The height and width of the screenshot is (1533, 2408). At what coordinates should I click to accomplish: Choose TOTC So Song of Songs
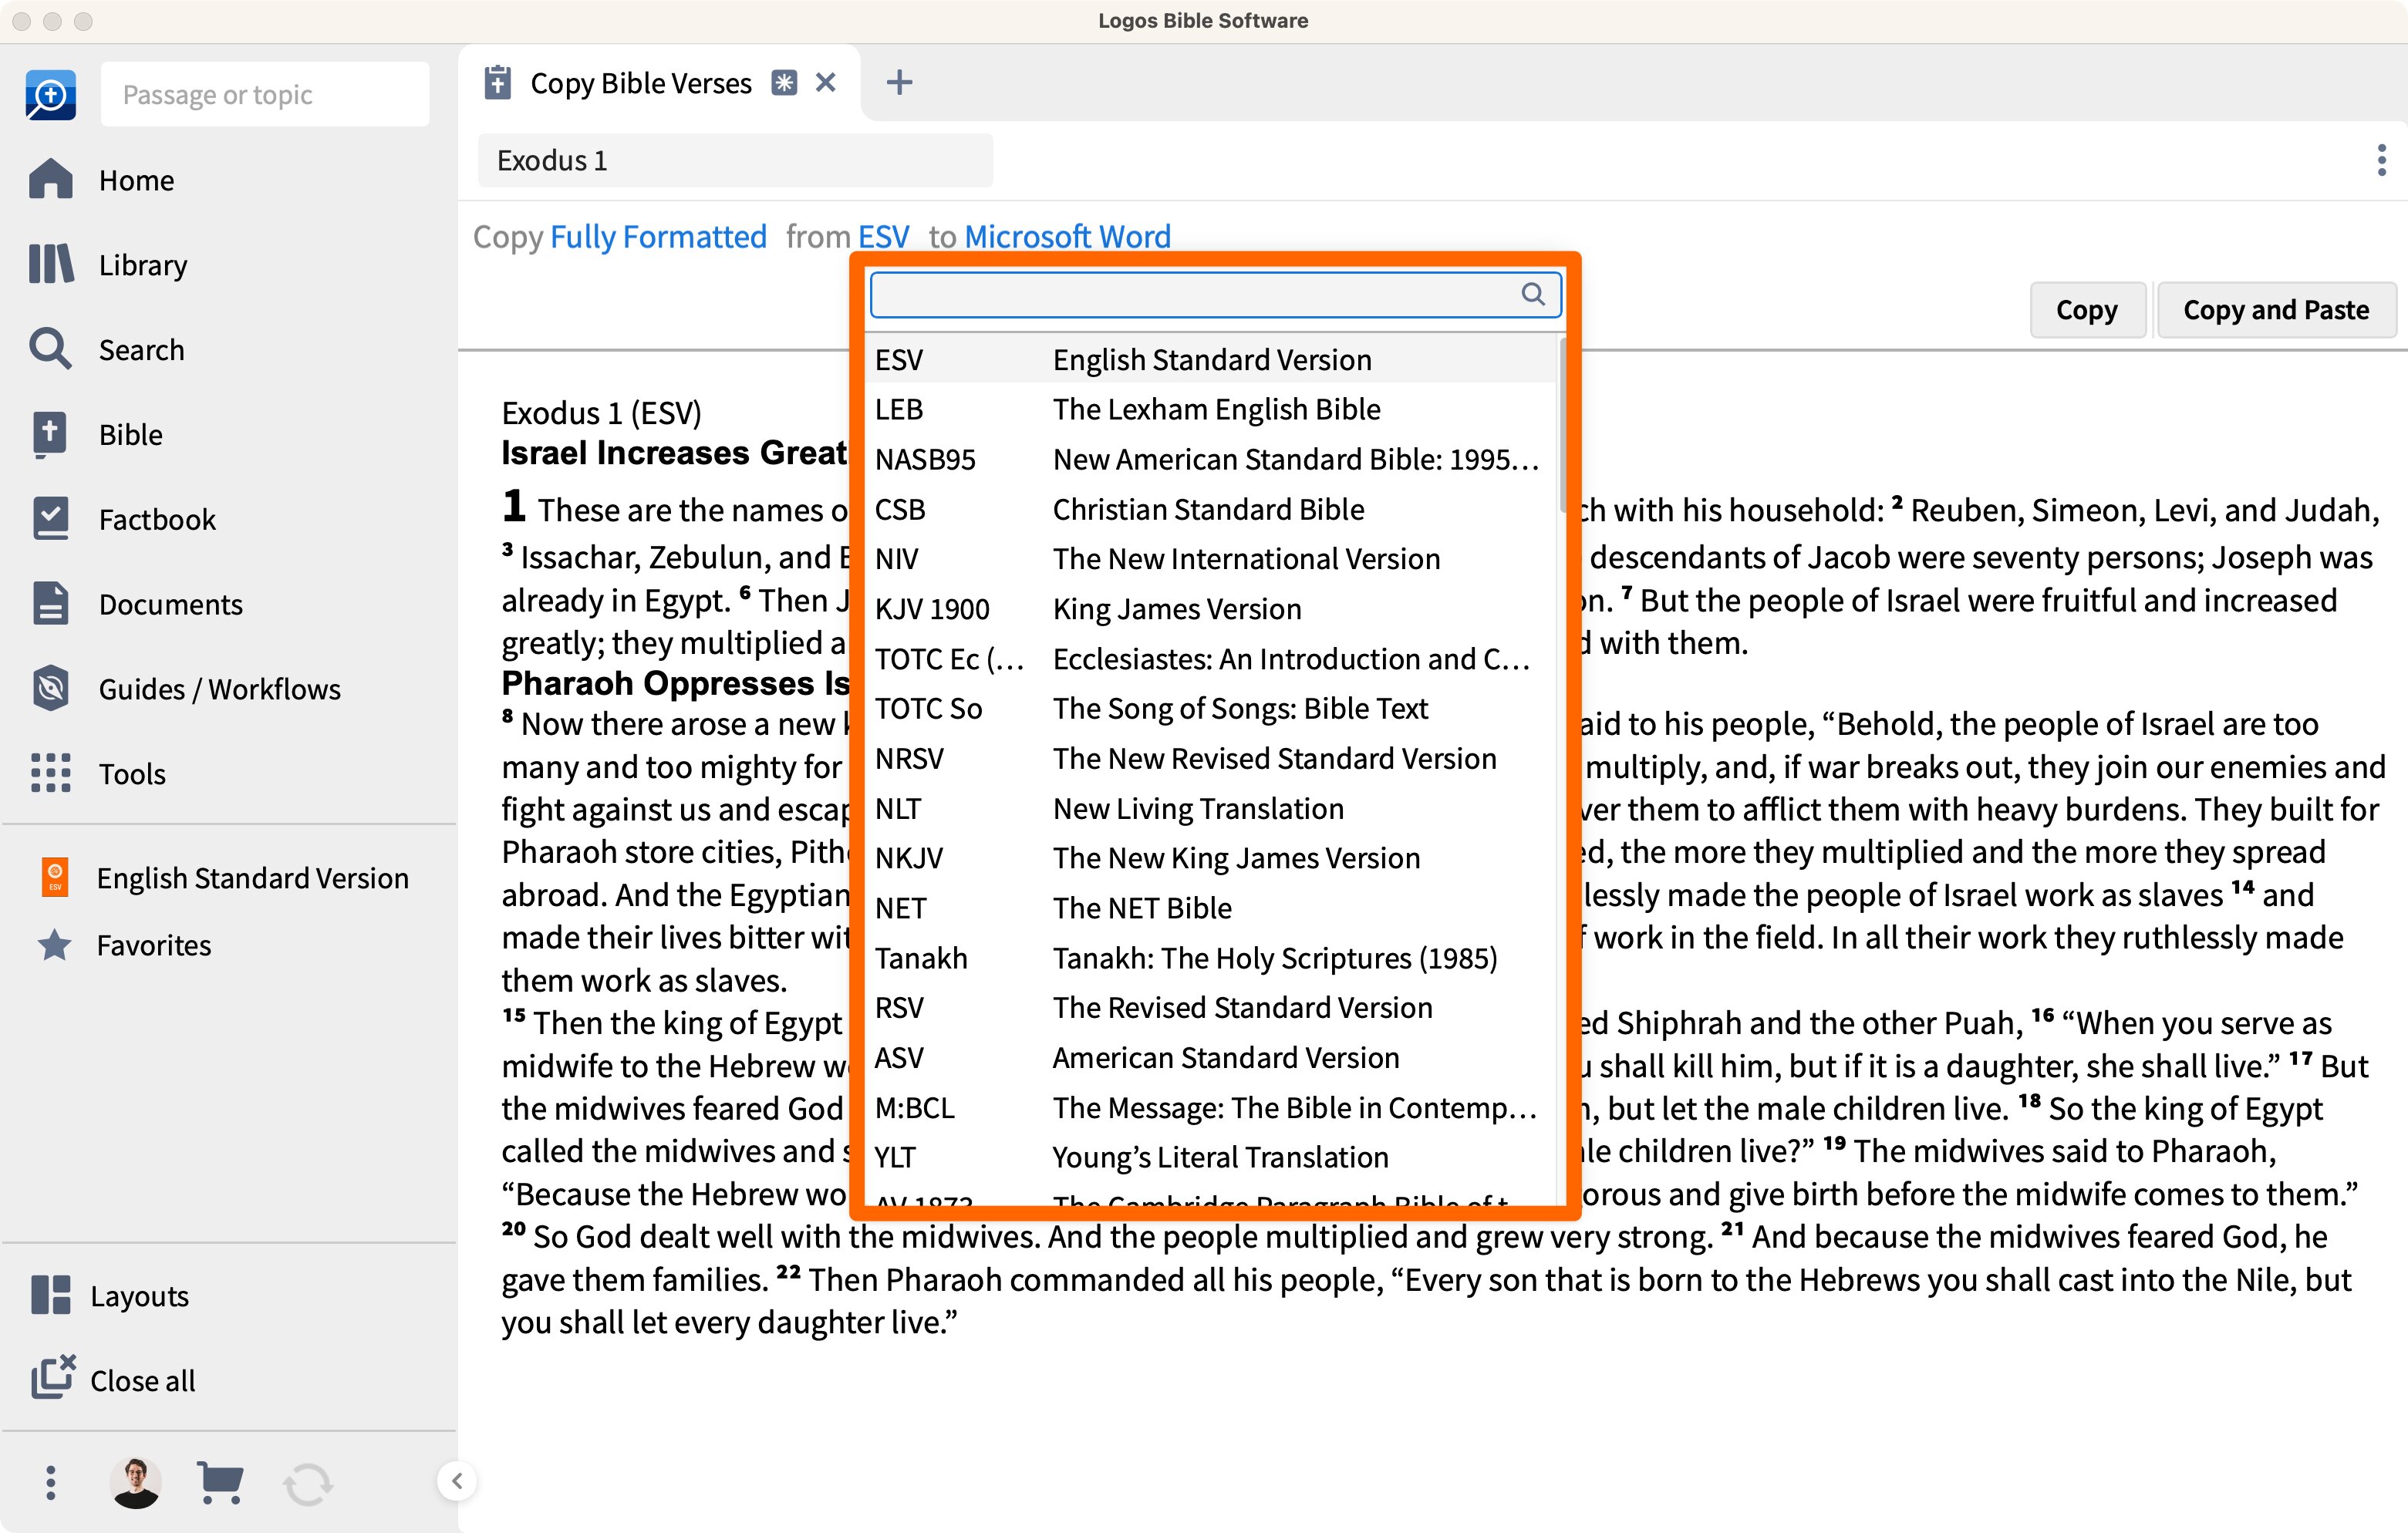pos(1211,709)
